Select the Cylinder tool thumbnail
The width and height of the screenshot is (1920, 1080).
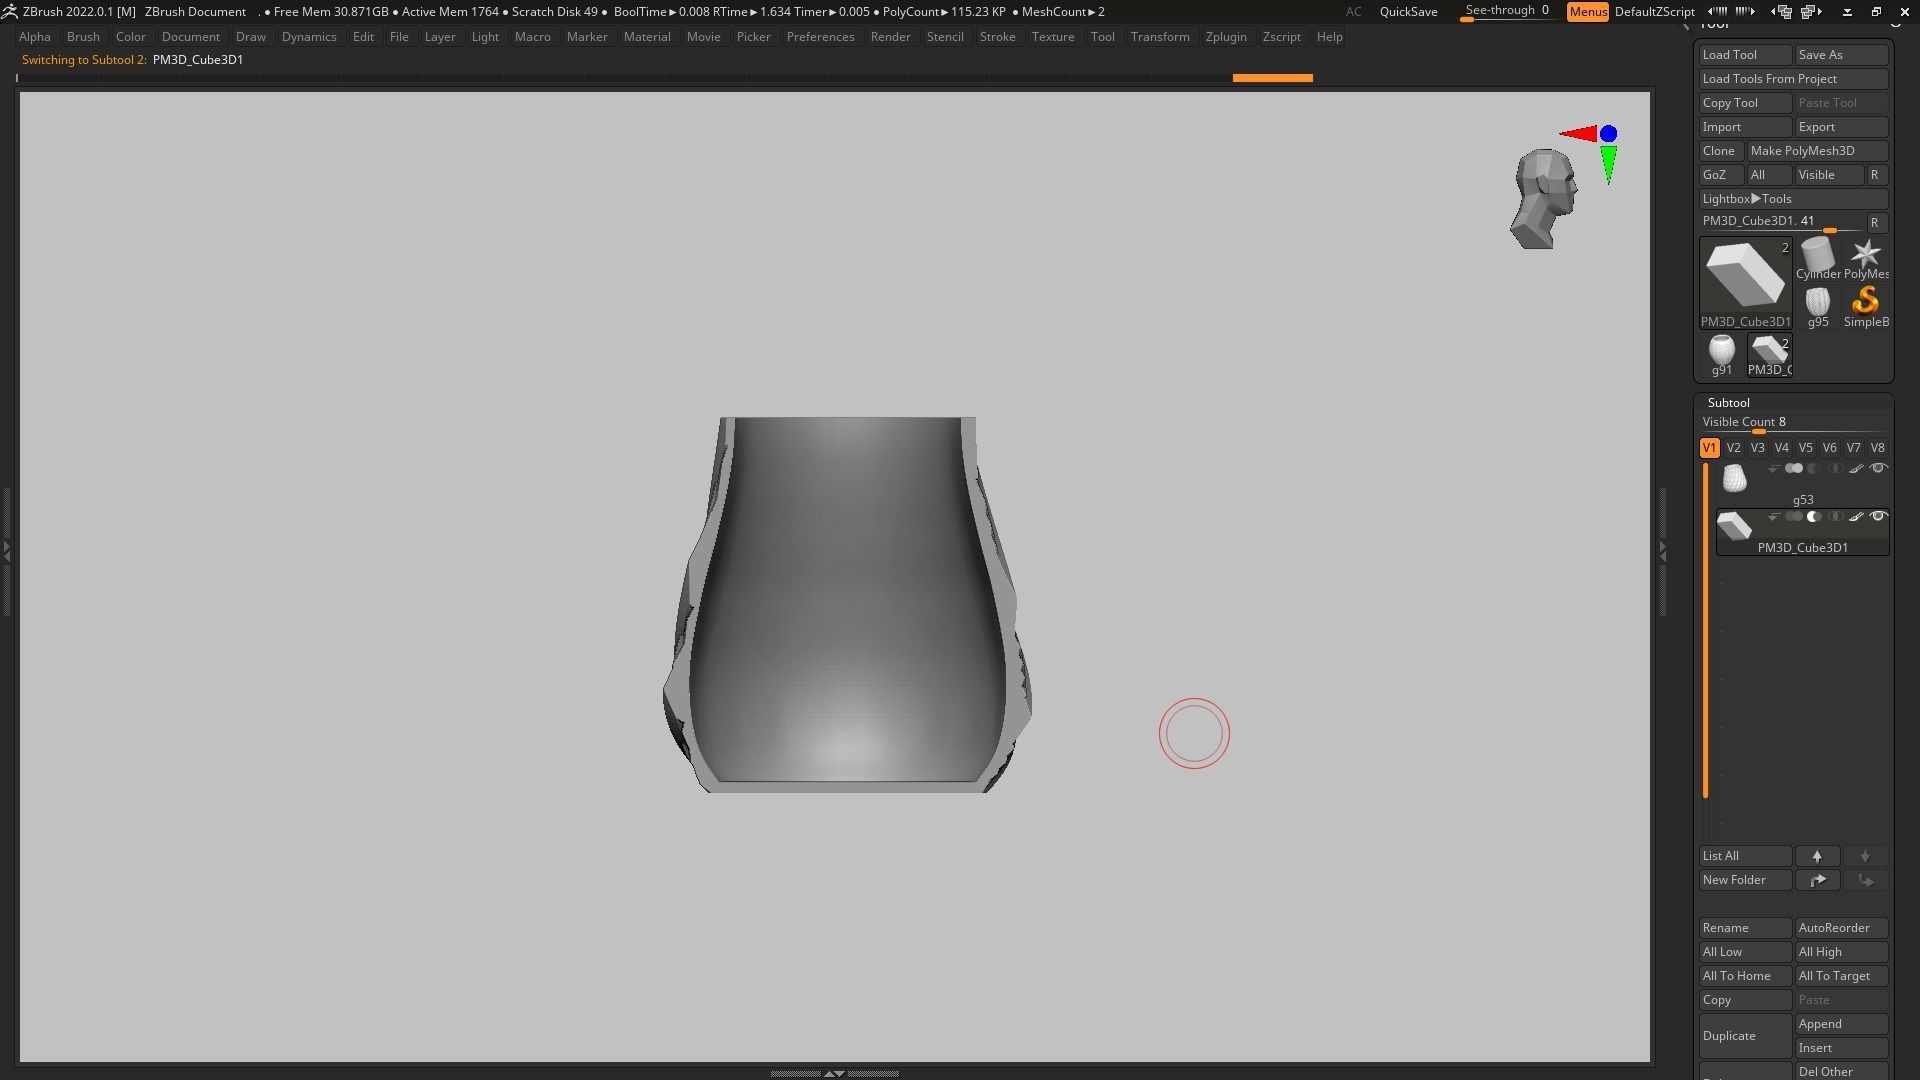[1817, 258]
